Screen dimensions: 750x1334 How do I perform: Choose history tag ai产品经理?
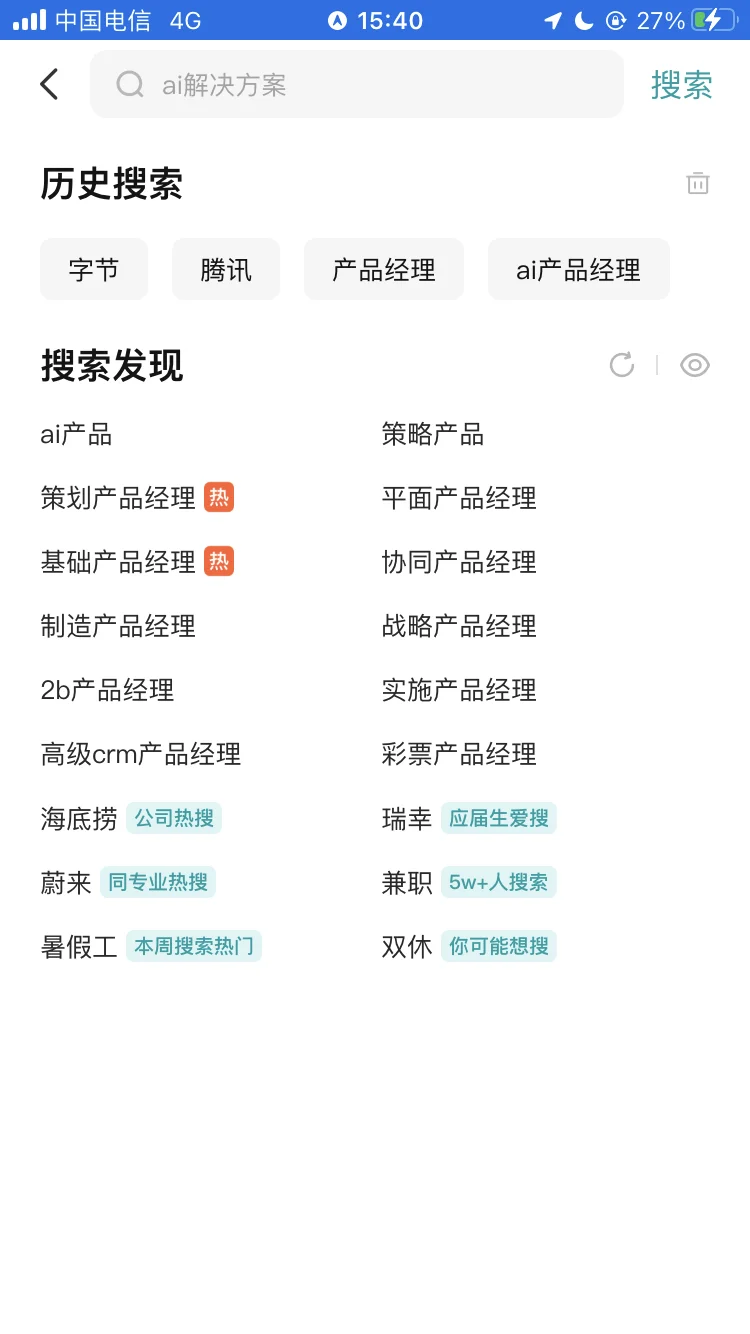point(579,269)
